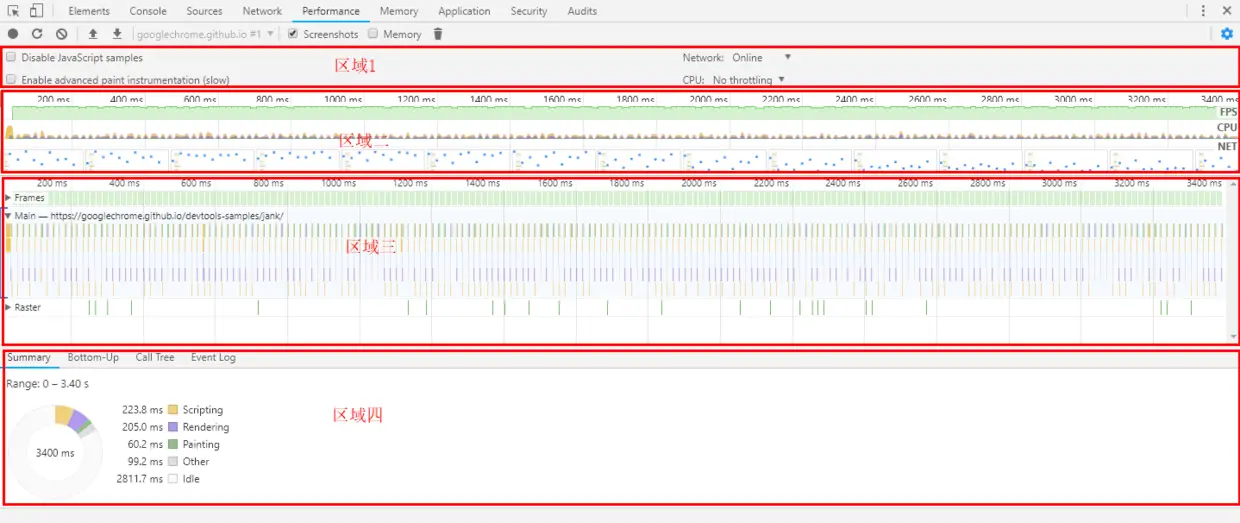Click the Rendering purple color swatch
The image size is (1240, 523).
[173, 427]
